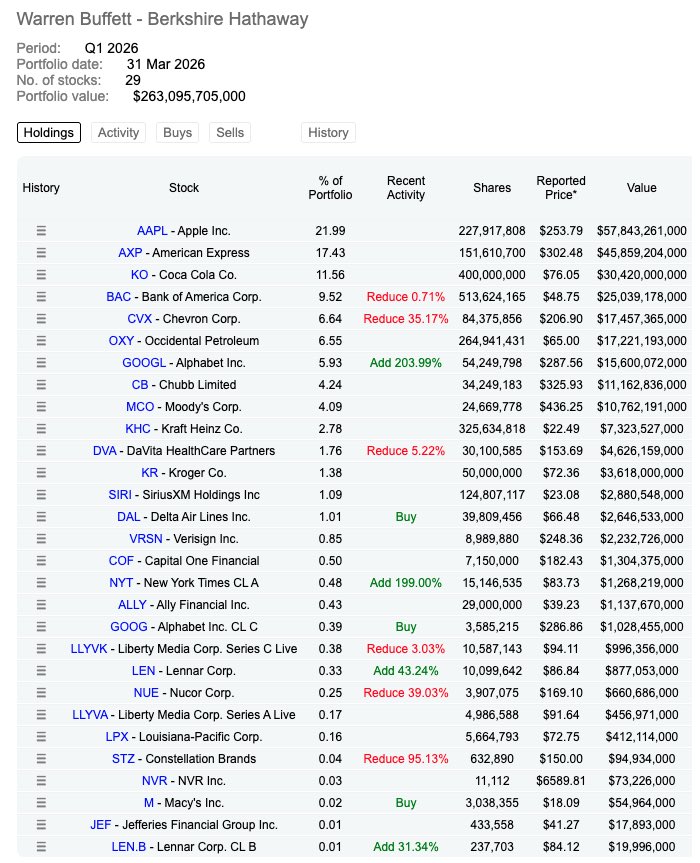This screenshot has height=863, width=700.
Task: Open history icon for AAPL row
Action: (41, 231)
